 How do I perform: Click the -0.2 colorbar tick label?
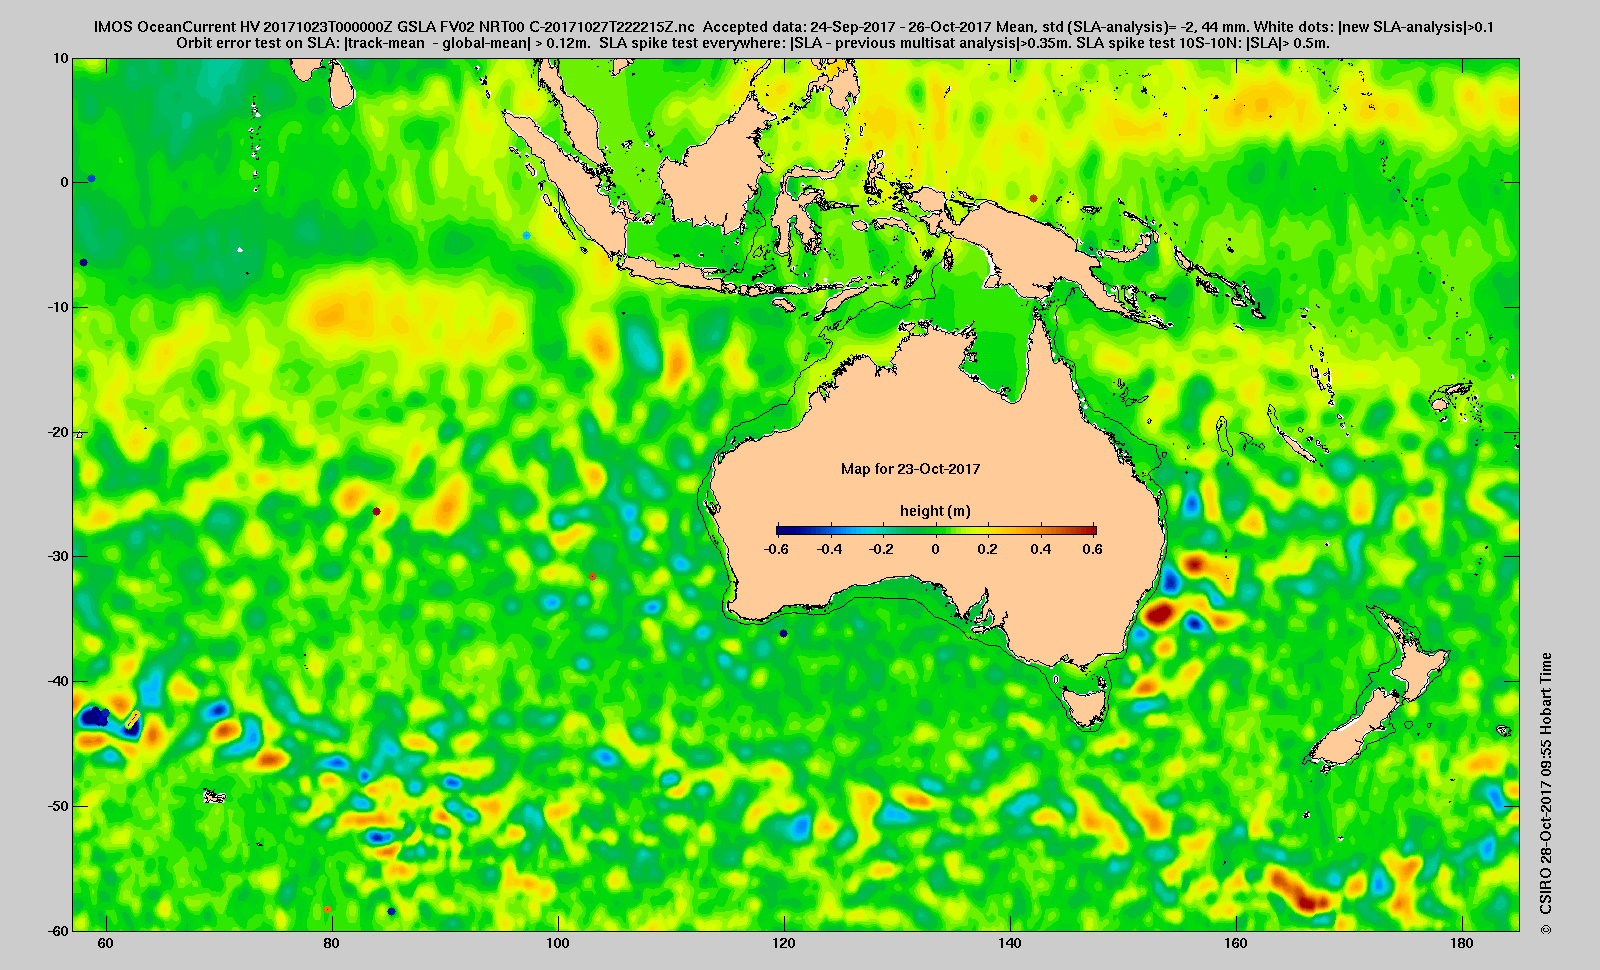pos(882,549)
